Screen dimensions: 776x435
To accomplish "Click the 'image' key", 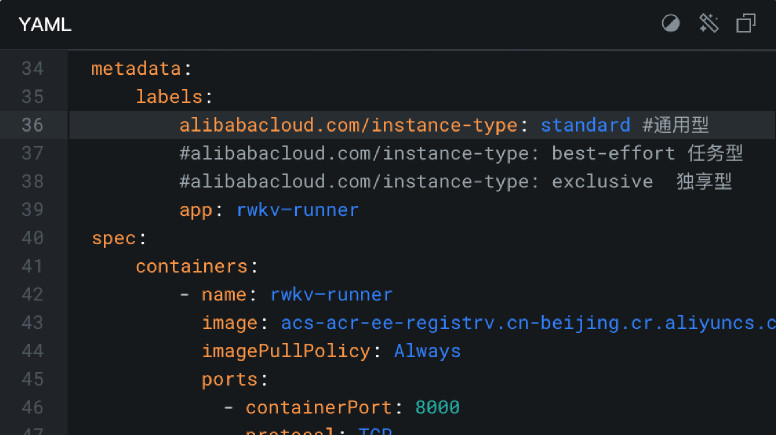I will pyautogui.click(x=230, y=323).
